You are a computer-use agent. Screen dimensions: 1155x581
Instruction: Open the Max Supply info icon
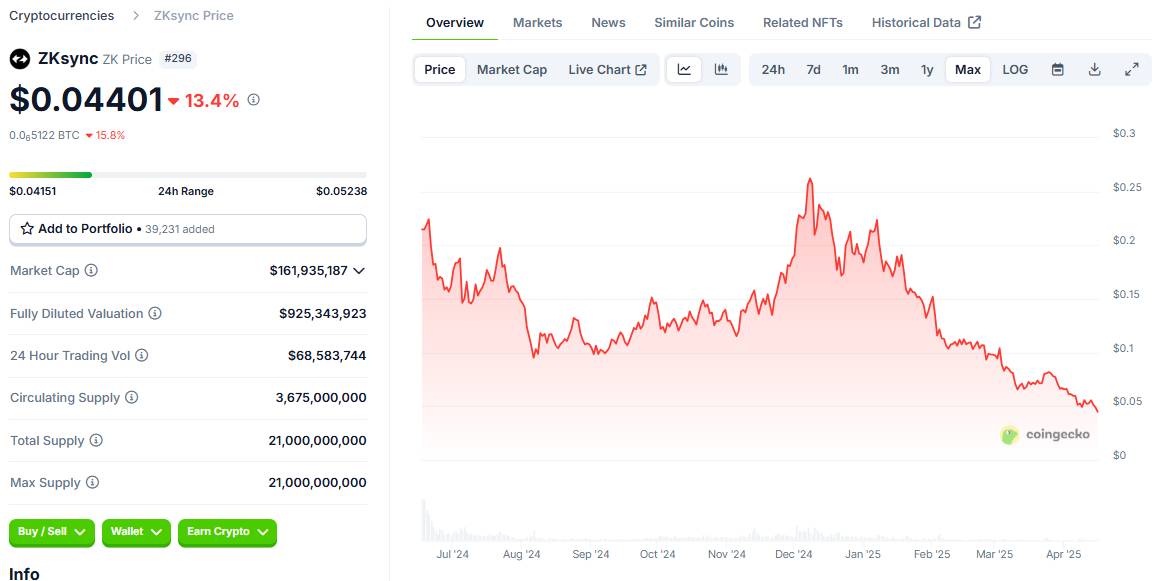click(x=92, y=482)
